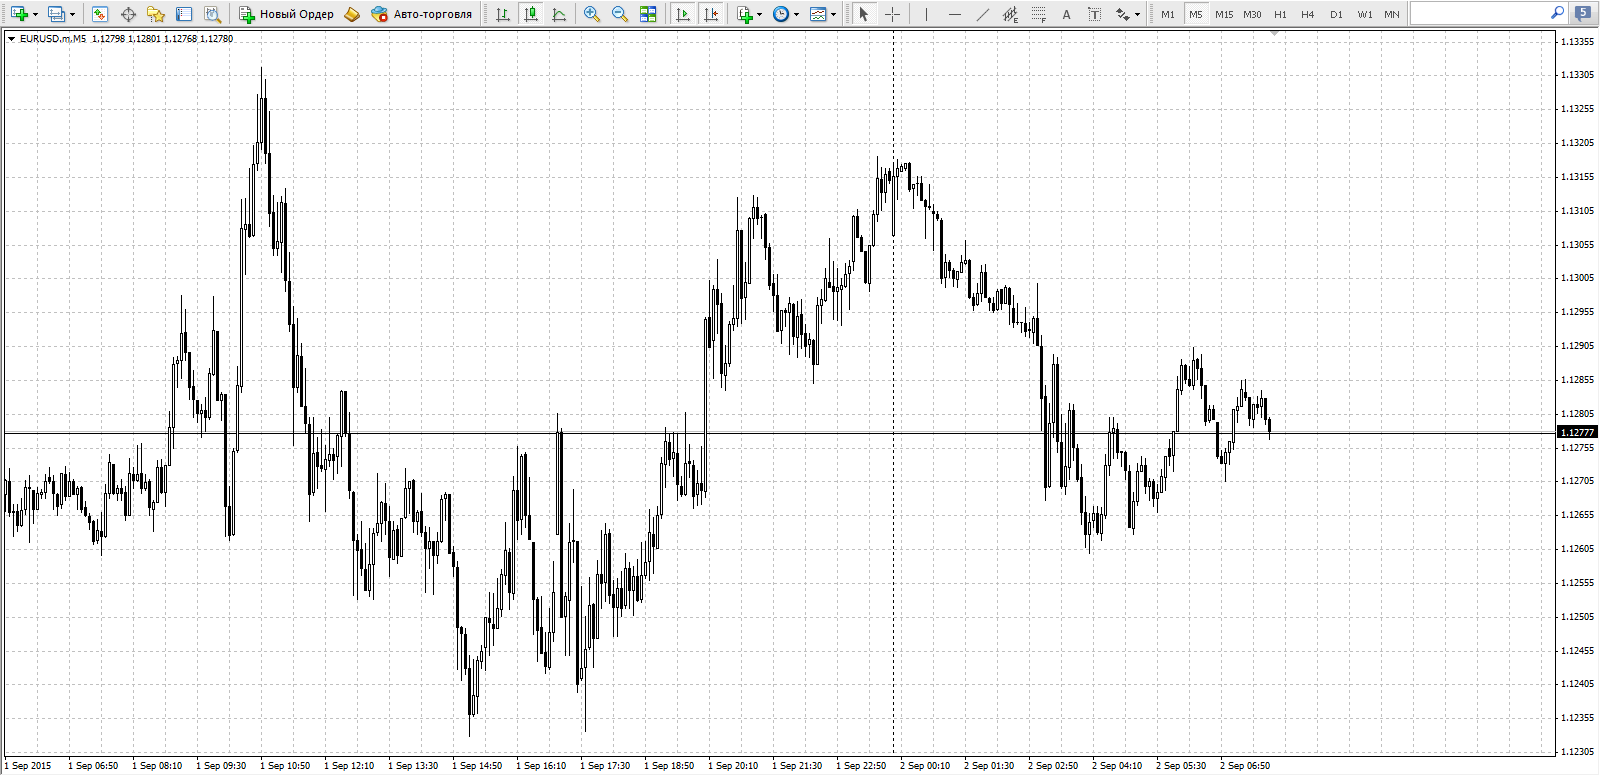The width and height of the screenshot is (1600, 775).
Task: Switch to the M30 timeframe
Action: pyautogui.click(x=1252, y=14)
